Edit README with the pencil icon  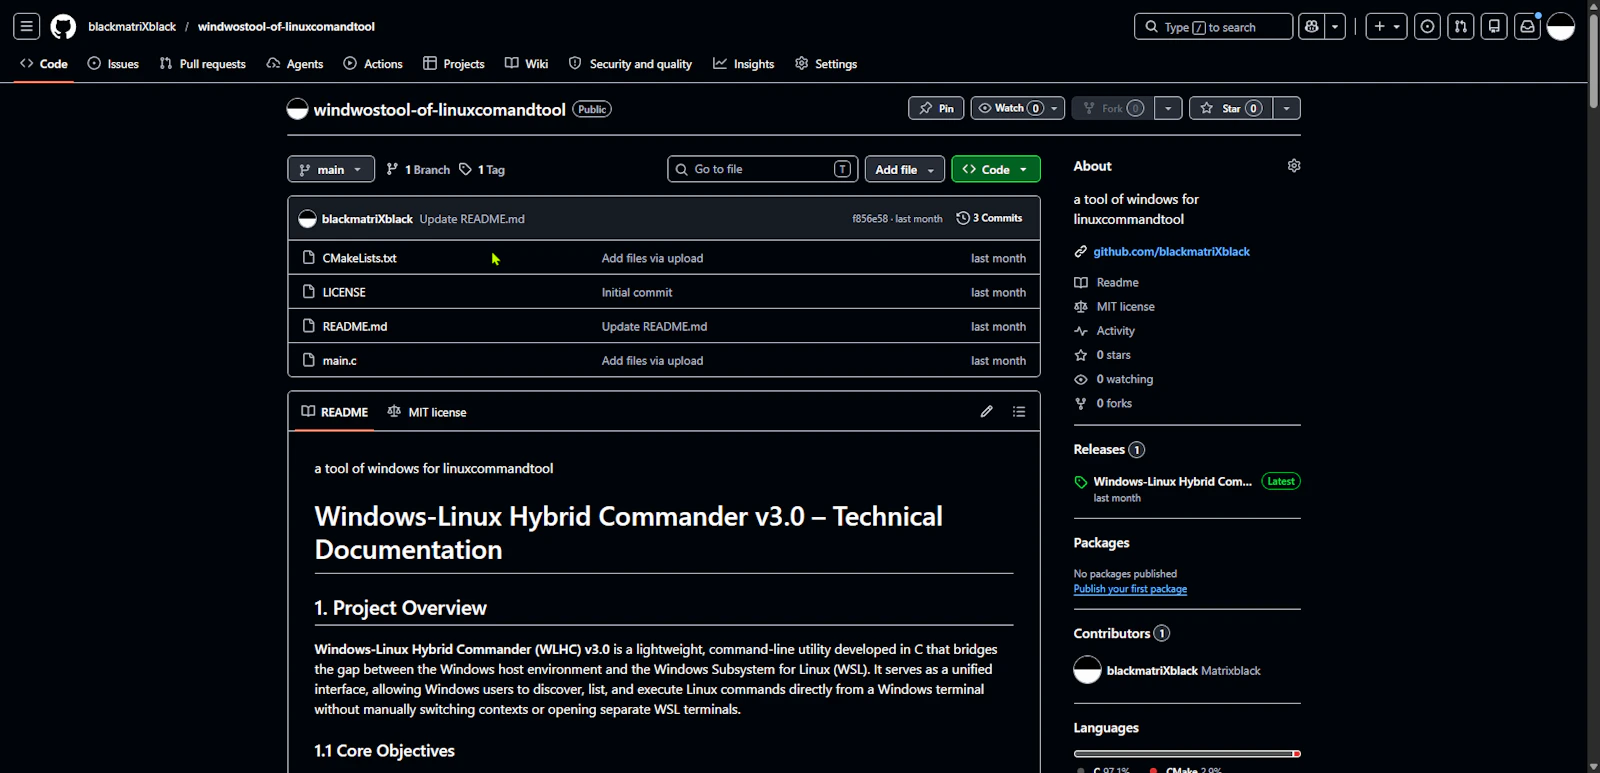pyautogui.click(x=987, y=411)
